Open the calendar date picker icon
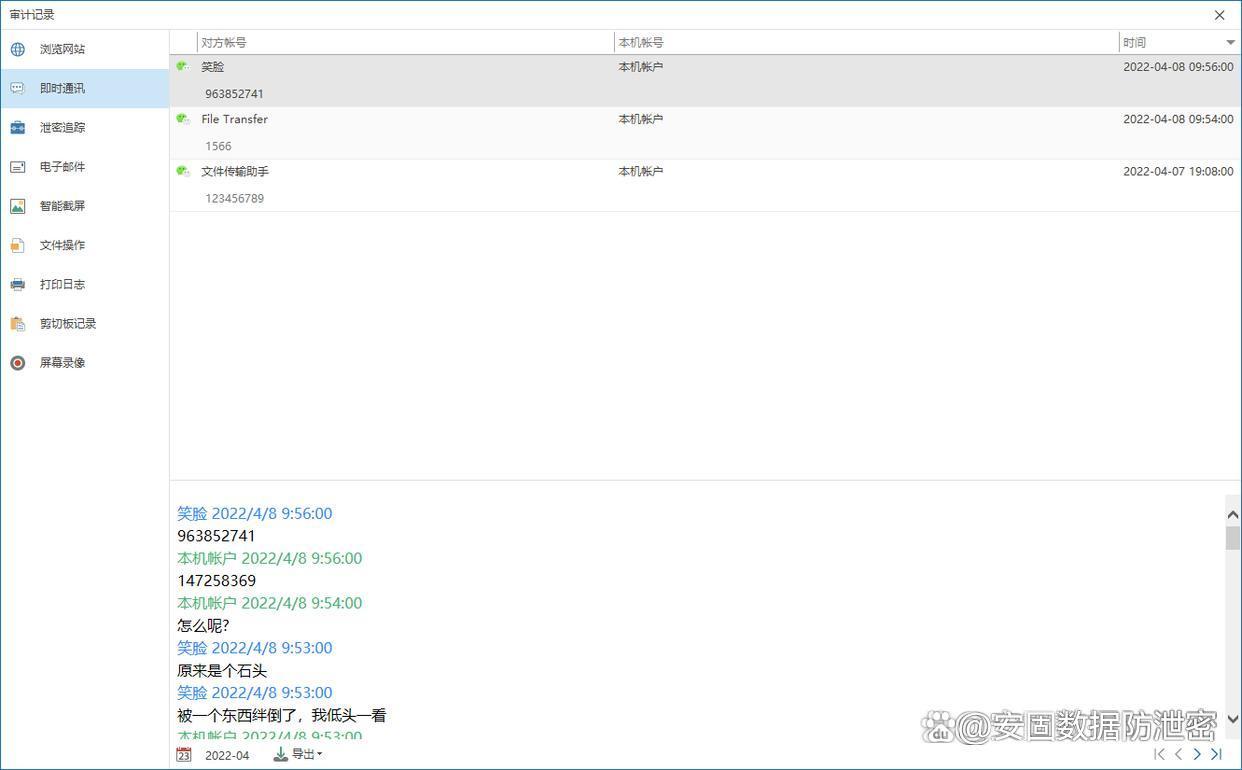This screenshot has height=770, width=1242. pos(184,755)
